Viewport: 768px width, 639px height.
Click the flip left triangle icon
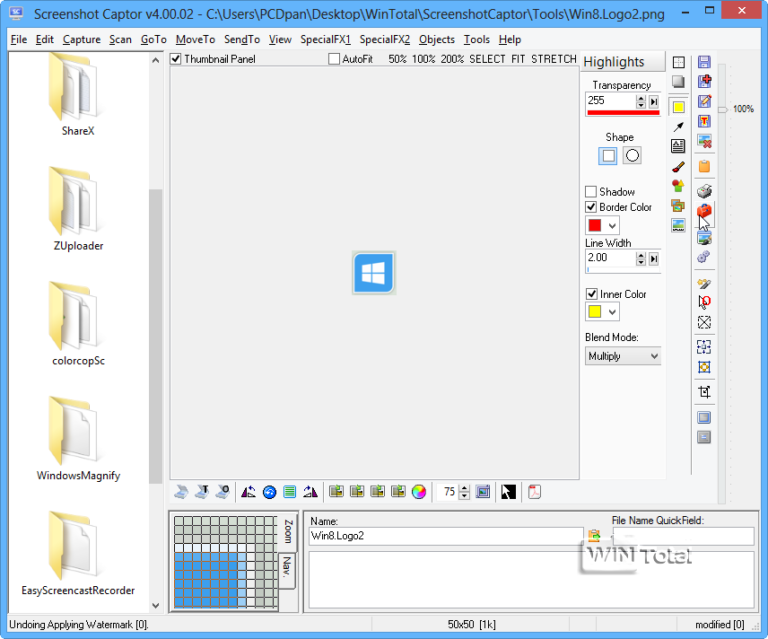[x=248, y=492]
